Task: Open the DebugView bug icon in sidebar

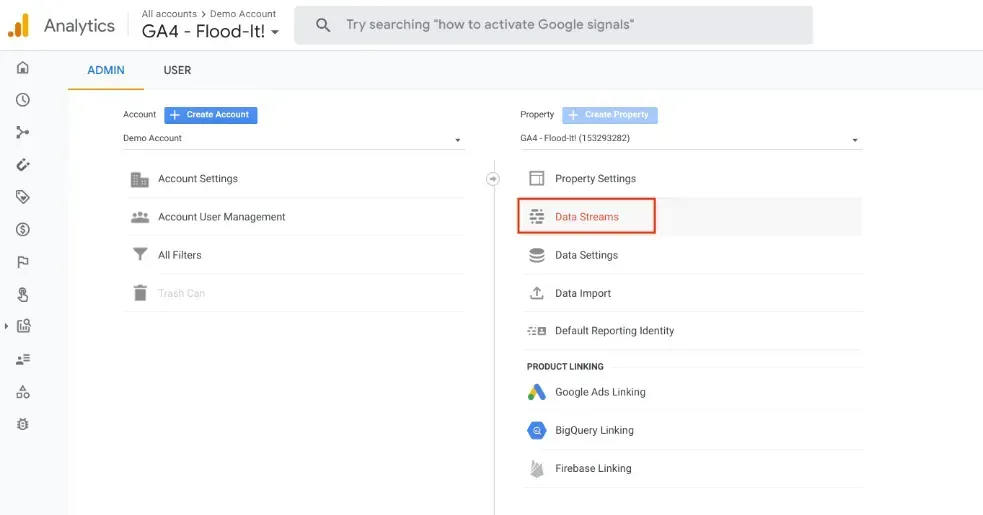Action: click(x=23, y=424)
